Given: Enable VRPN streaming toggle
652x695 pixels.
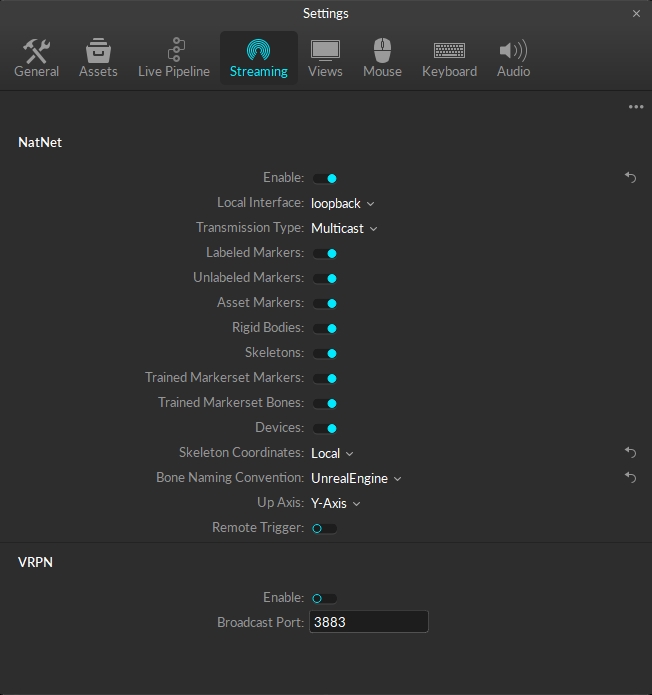Looking at the screenshot, I should [324, 598].
